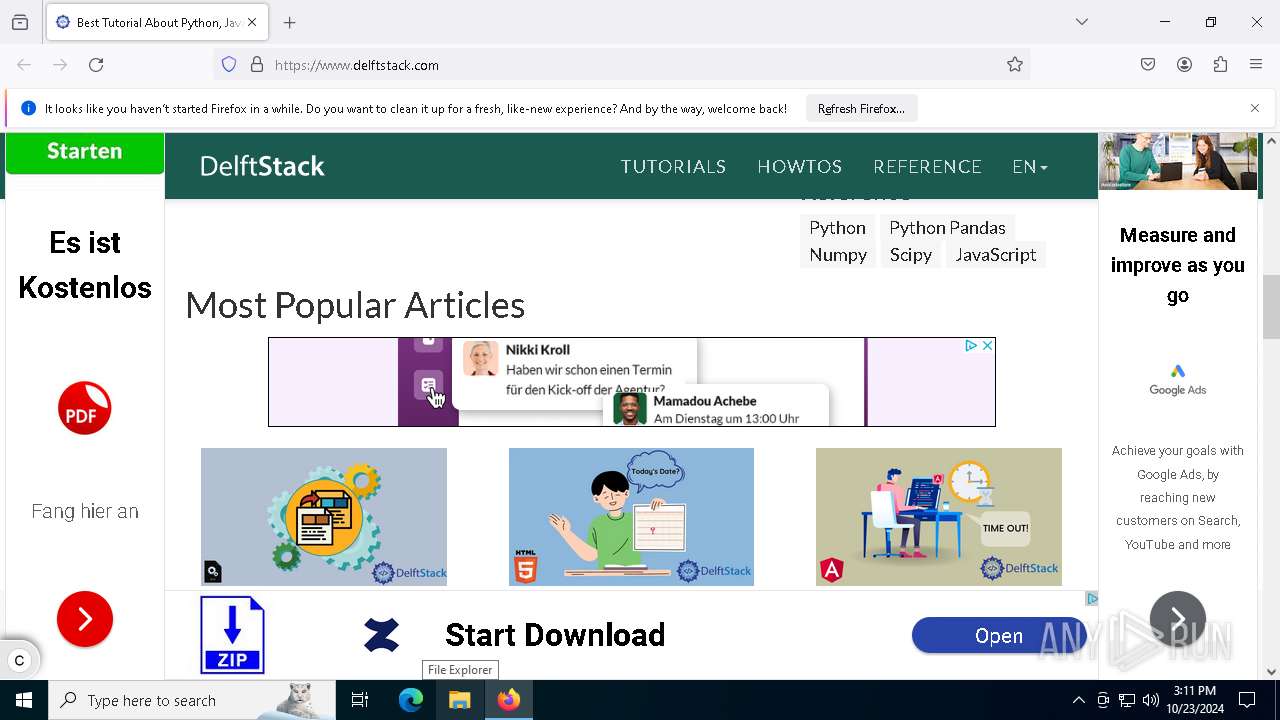Open the volume control tray icon
Screen dimensions: 1280x720
1151,700
